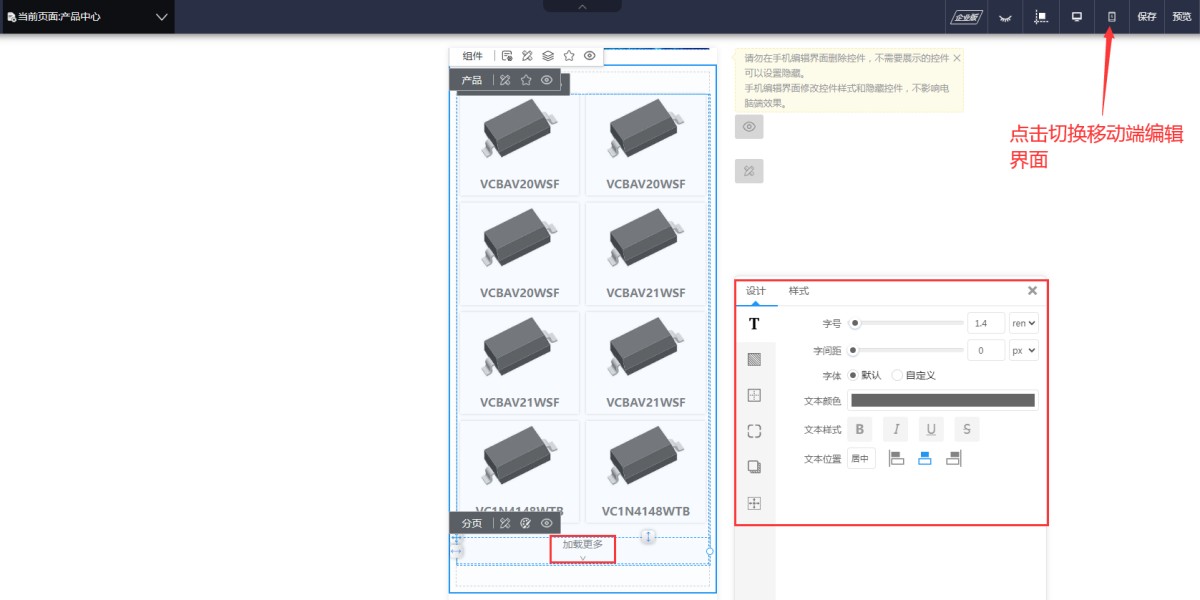This screenshot has width=1200, height=600.
Task: Open the shadow settings icon in sidebar
Action: [754, 467]
